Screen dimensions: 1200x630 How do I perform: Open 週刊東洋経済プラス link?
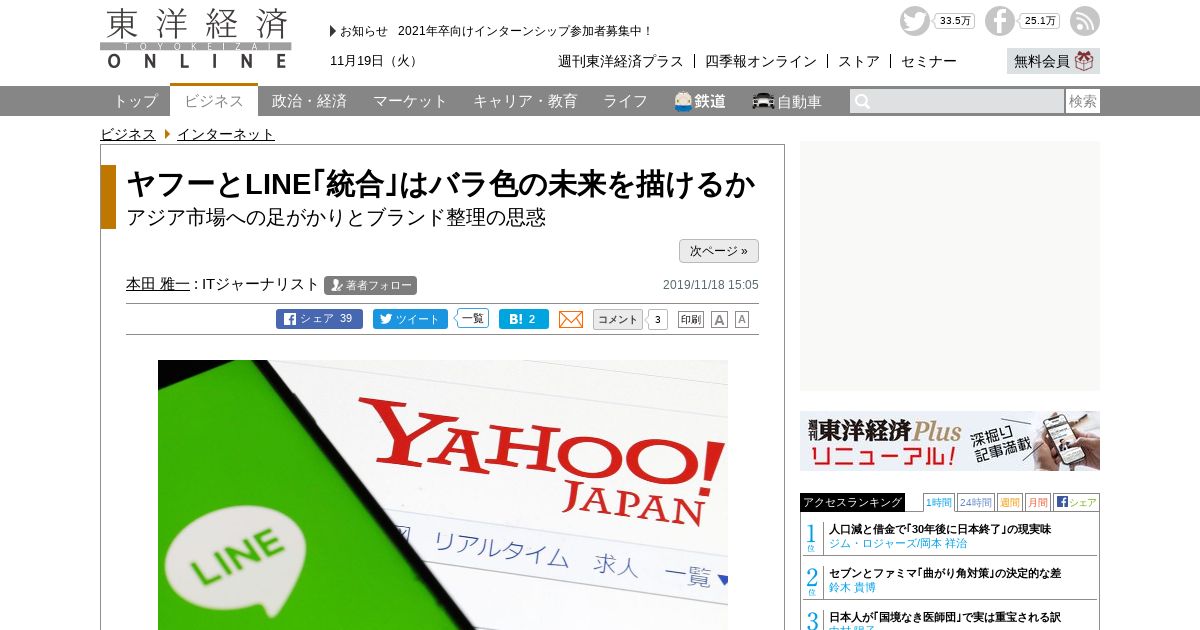point(621,61)
